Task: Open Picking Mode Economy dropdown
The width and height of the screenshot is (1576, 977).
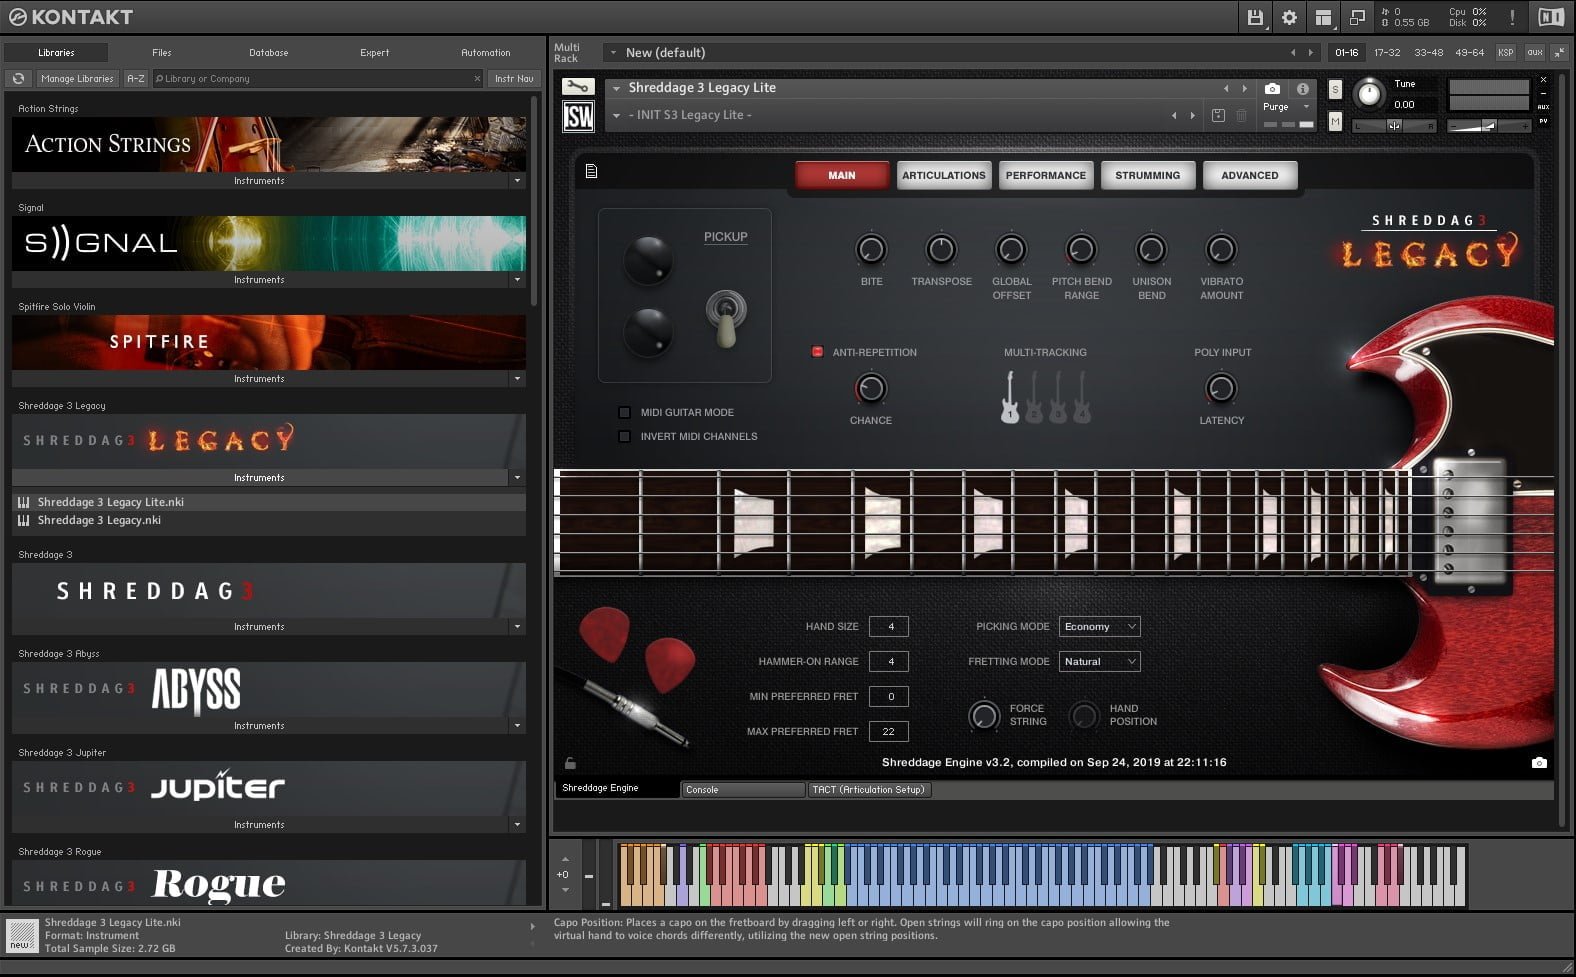Action: coord(1100,626)
